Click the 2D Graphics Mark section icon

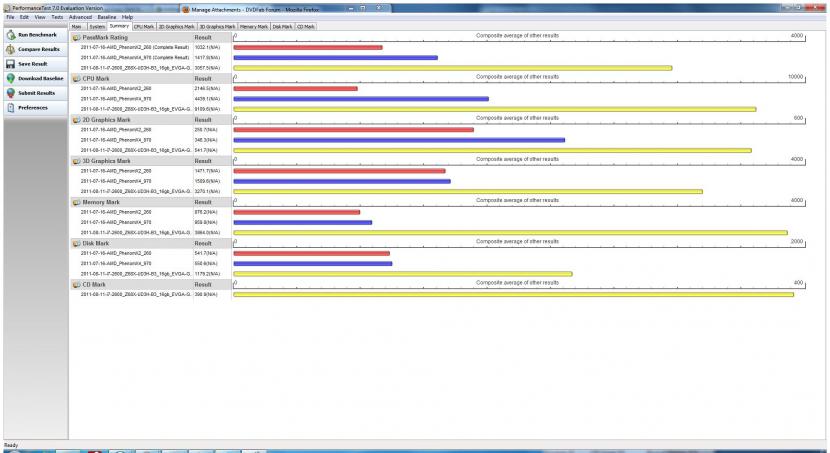[x=76, y=120]
